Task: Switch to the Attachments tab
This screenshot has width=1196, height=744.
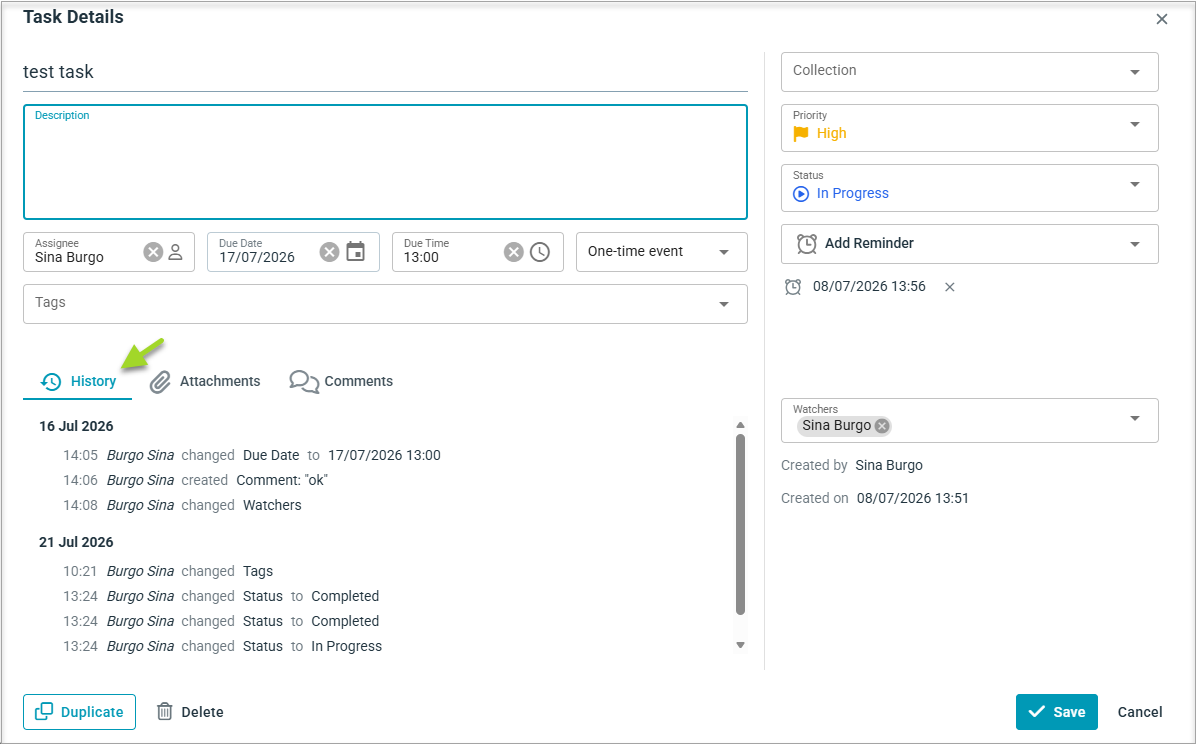Action: (x=204, y=382)
